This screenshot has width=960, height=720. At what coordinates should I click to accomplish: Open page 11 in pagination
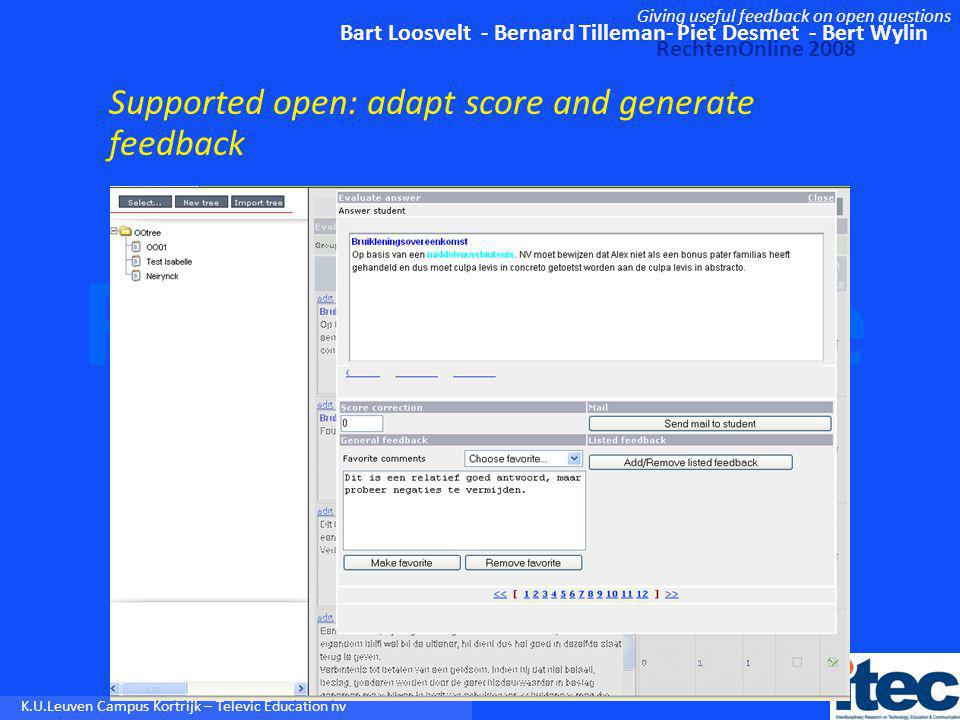(x=626, y=594)
